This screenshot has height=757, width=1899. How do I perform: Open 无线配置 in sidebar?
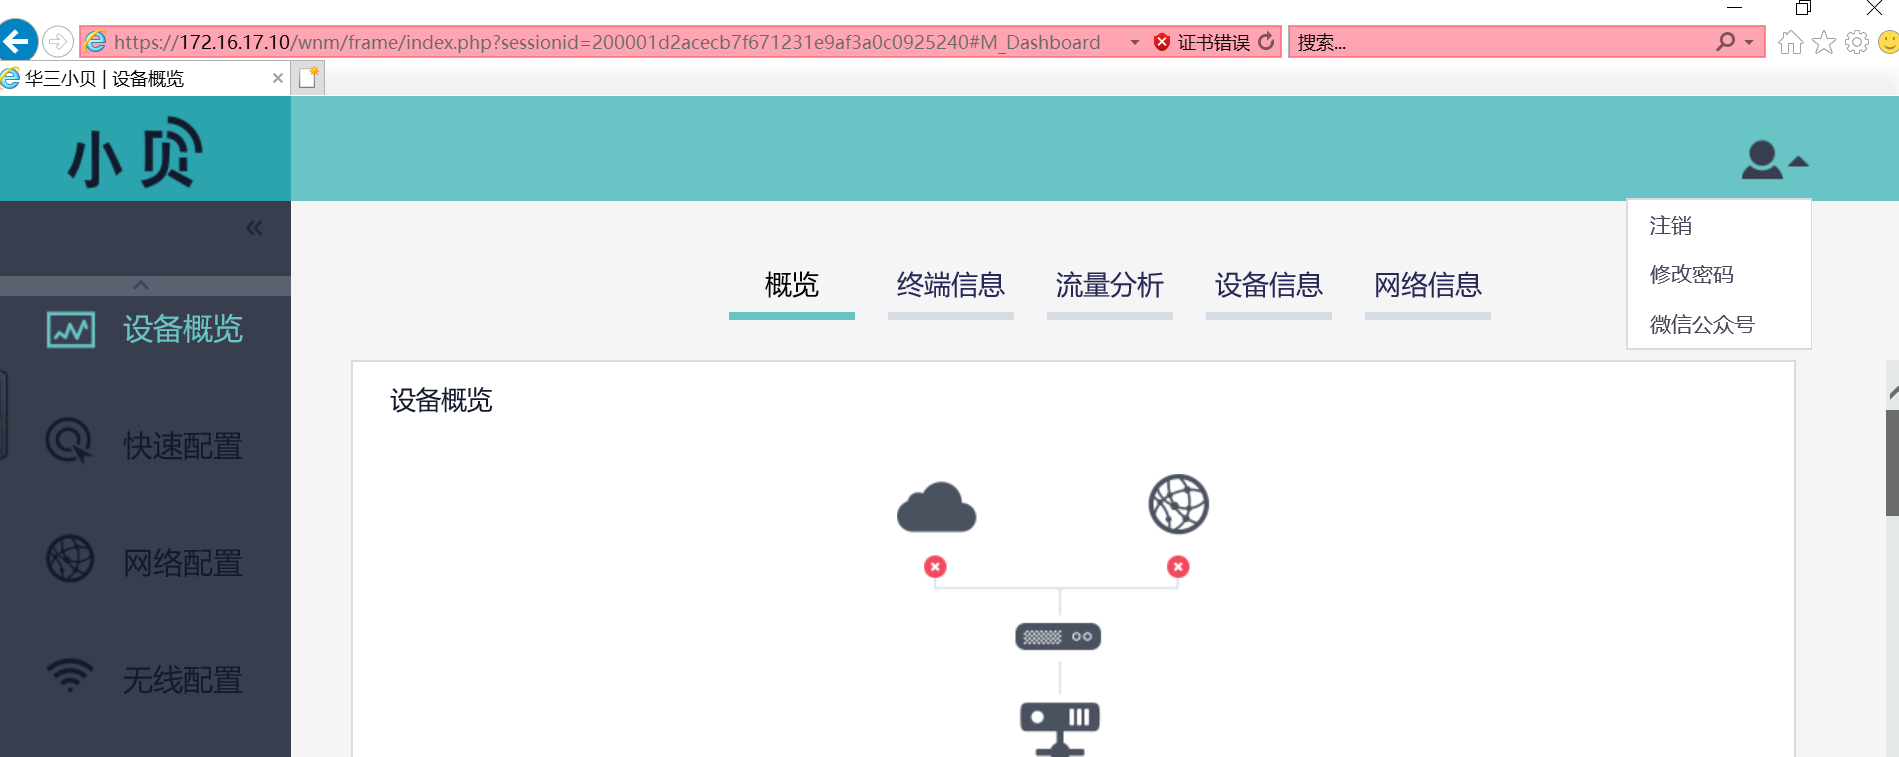coord(183,680)
